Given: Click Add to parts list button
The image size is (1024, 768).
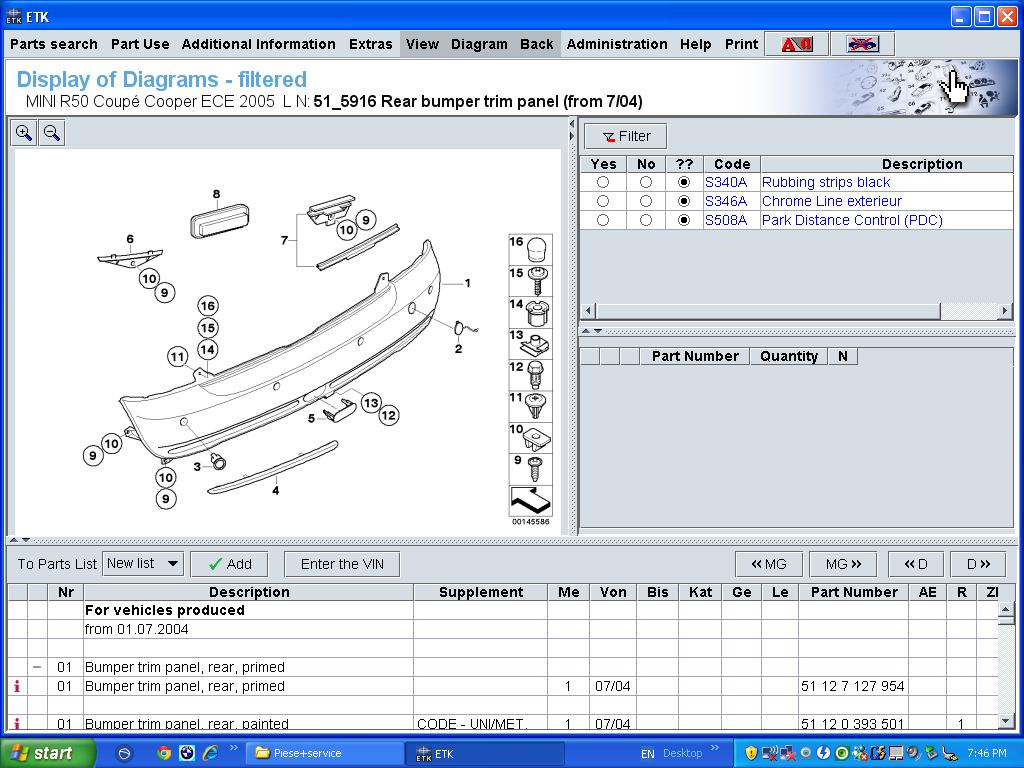Looking at the screenshot, I should (x=229, y=564).
